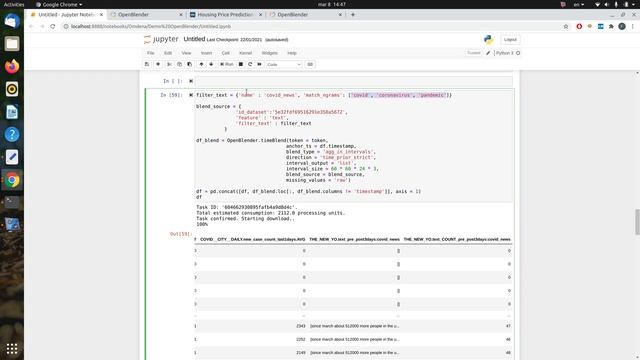Viewport: 640px width, 360px height.
Task: Open Firefox from the dock
Action: pyautogui.click(x=12, y=66)
